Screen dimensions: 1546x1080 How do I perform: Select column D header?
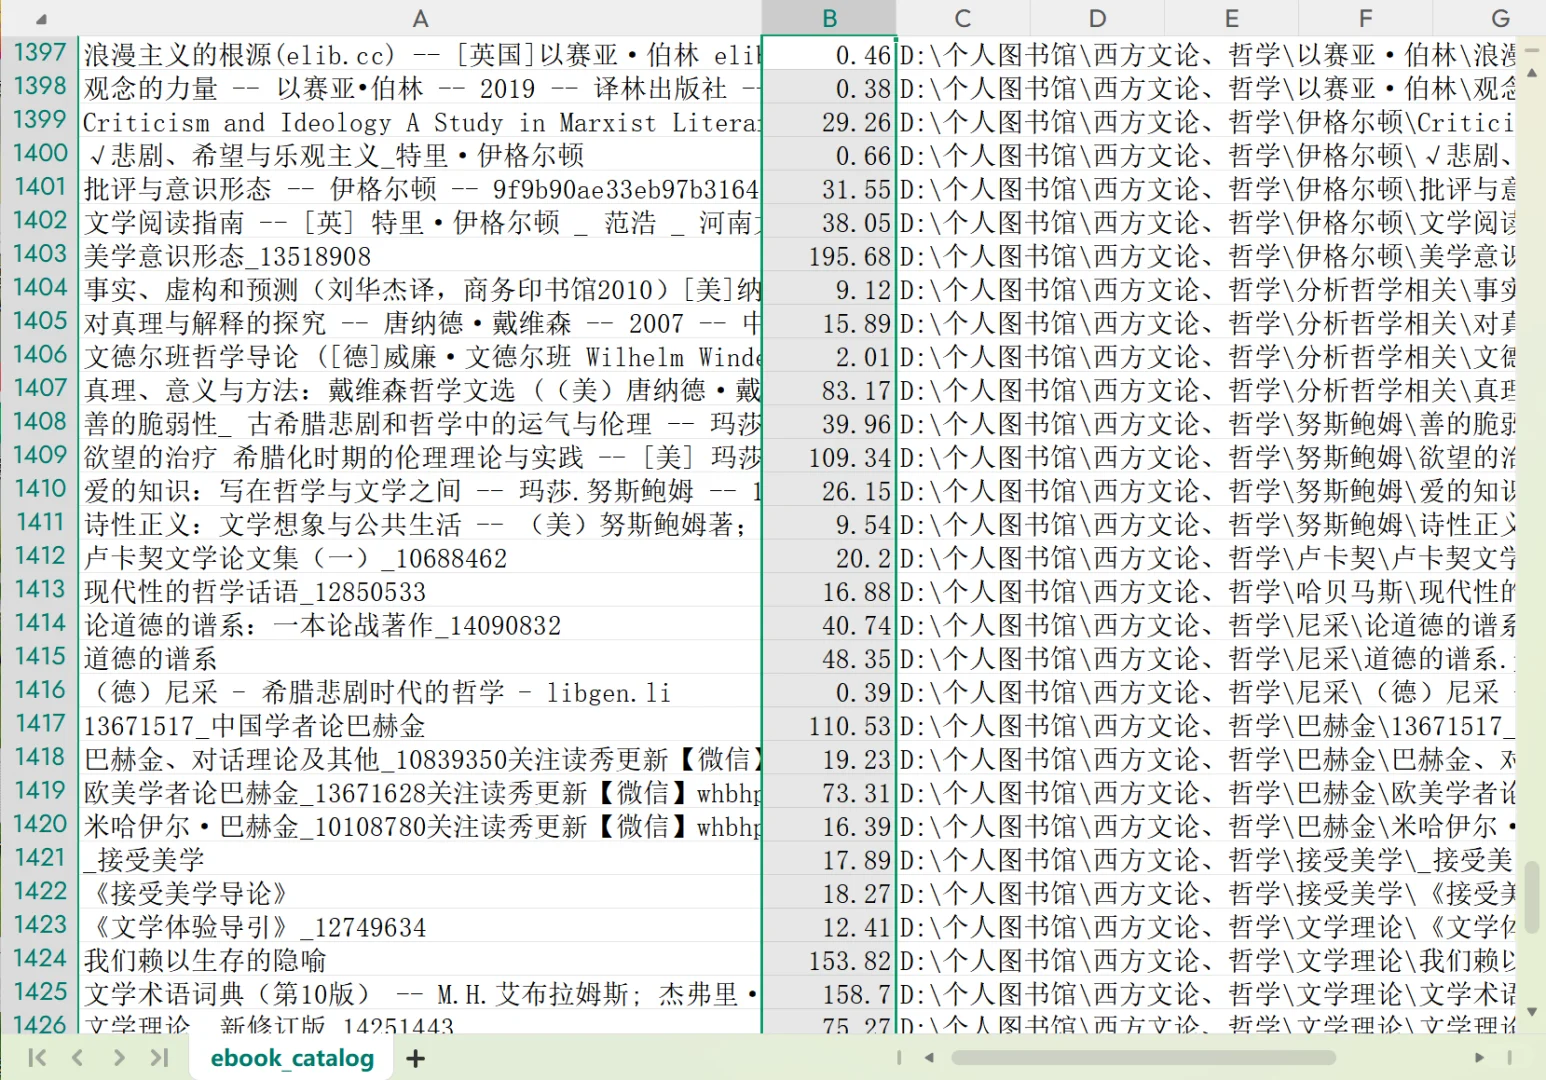coord(1097,18)
